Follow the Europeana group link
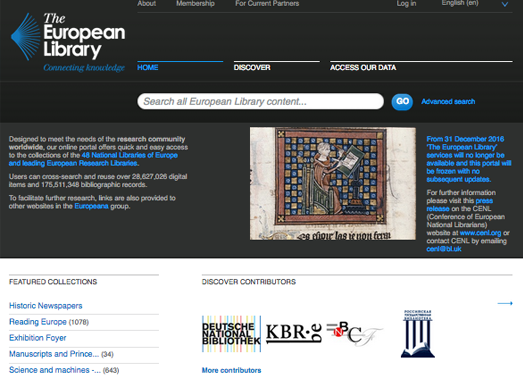523x375 pixels. [x=91, y=206]
